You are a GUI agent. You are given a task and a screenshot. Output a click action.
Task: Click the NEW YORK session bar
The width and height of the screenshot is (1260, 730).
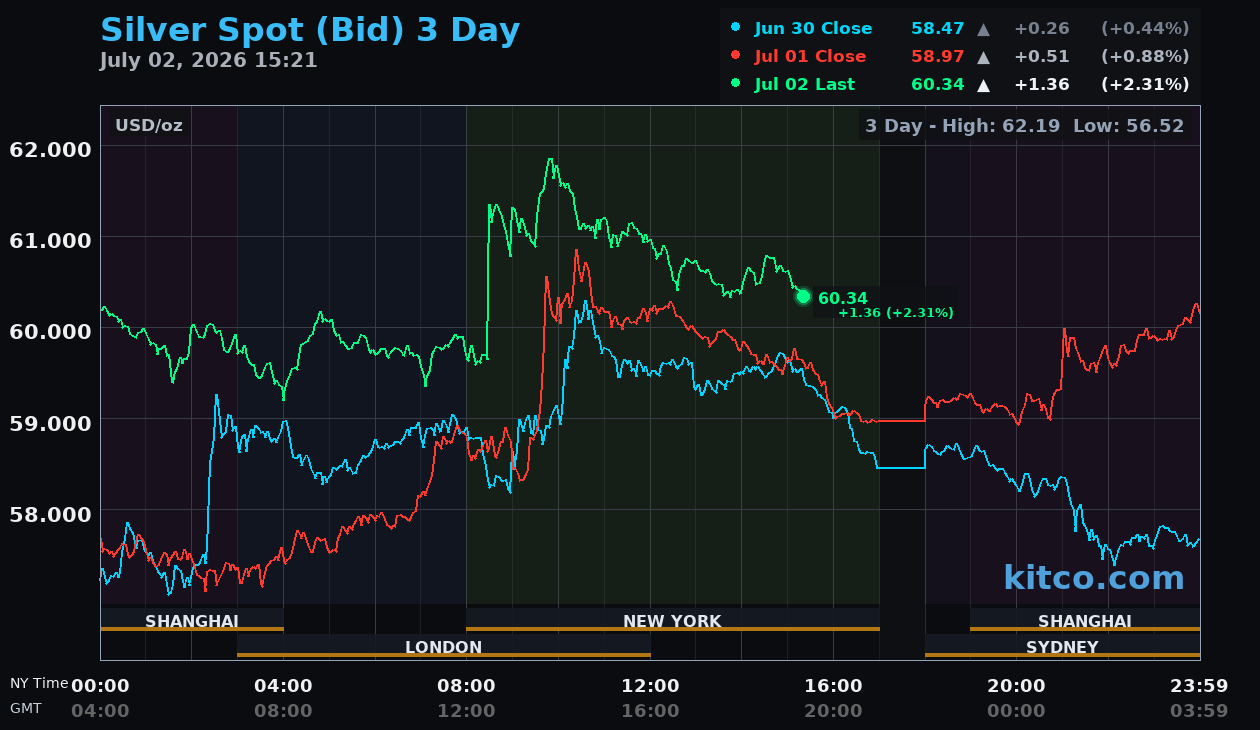click(x=672, y=620)
